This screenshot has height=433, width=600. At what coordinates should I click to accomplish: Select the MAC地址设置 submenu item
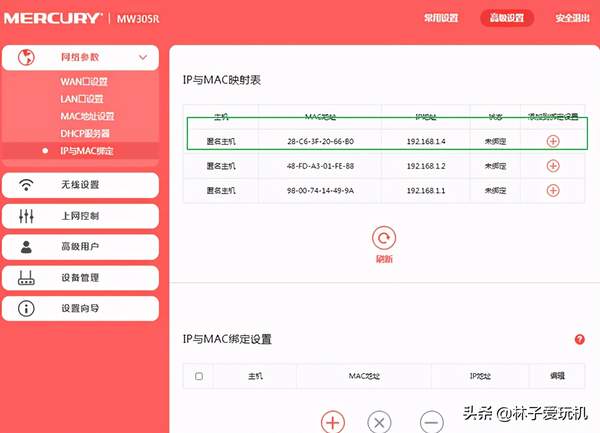point(87,116)
